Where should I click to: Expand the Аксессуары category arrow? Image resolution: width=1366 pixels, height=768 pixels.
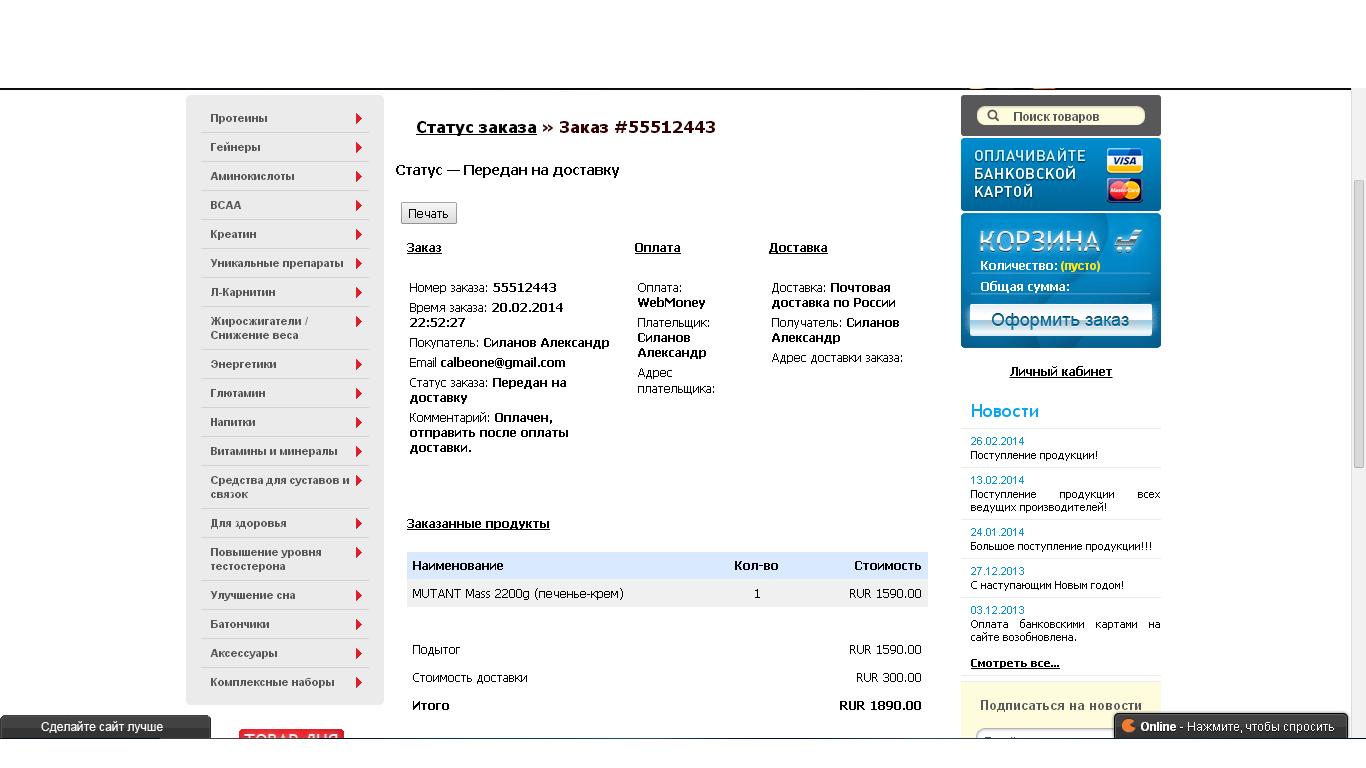pos(358,654)
